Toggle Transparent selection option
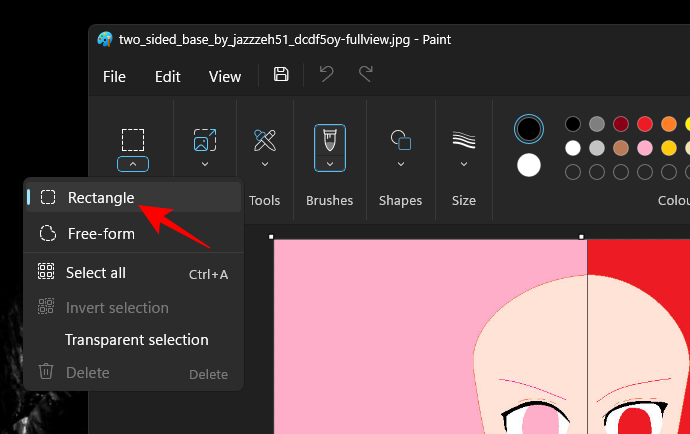 136,340
